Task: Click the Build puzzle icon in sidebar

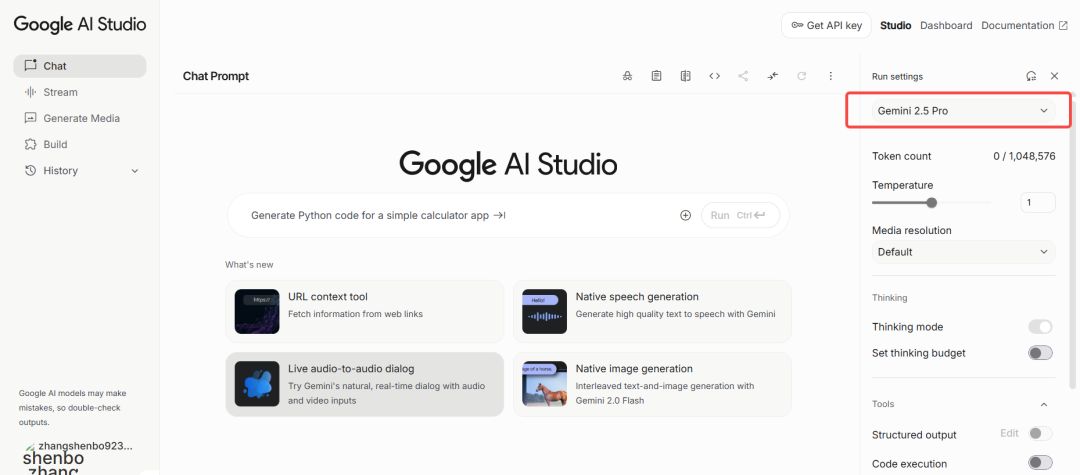Action: pos(30,145)
